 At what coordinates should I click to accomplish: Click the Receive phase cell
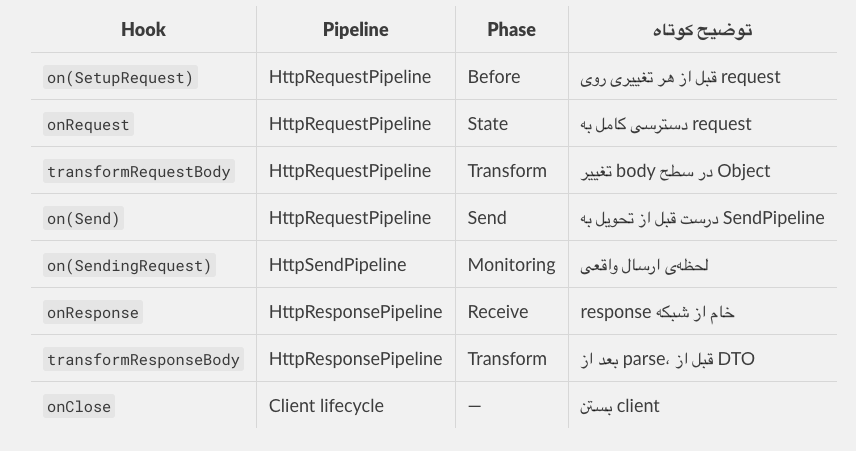(497, 312)
